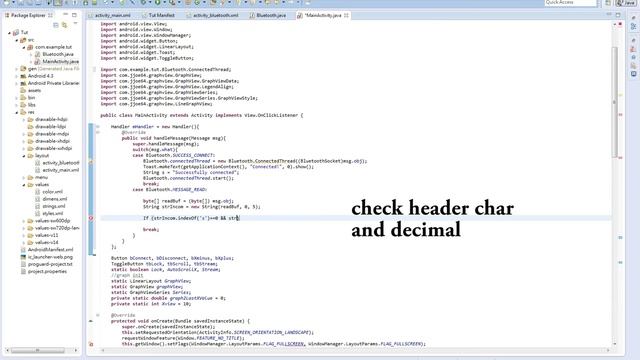Click the red error indicator atop overview ruler
Viewport: 640px width, 360px height.
tap(620, 24)
